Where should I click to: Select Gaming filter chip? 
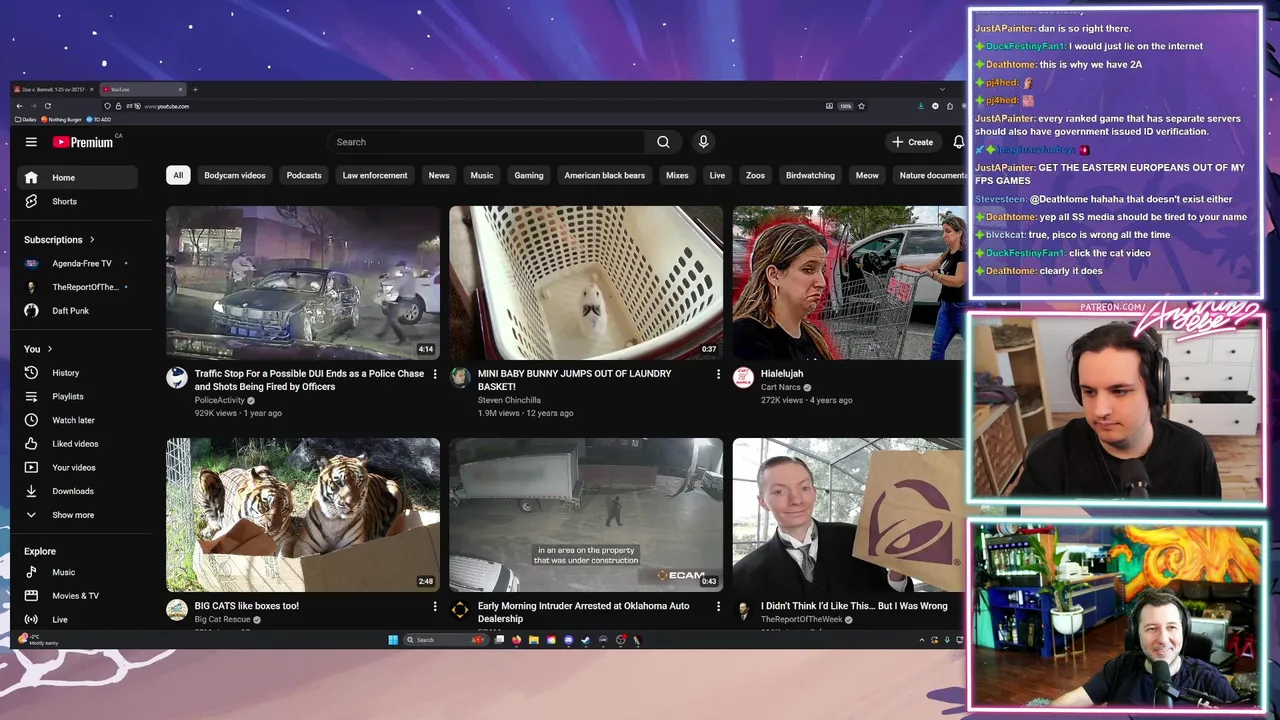click(x=529, y=175)
